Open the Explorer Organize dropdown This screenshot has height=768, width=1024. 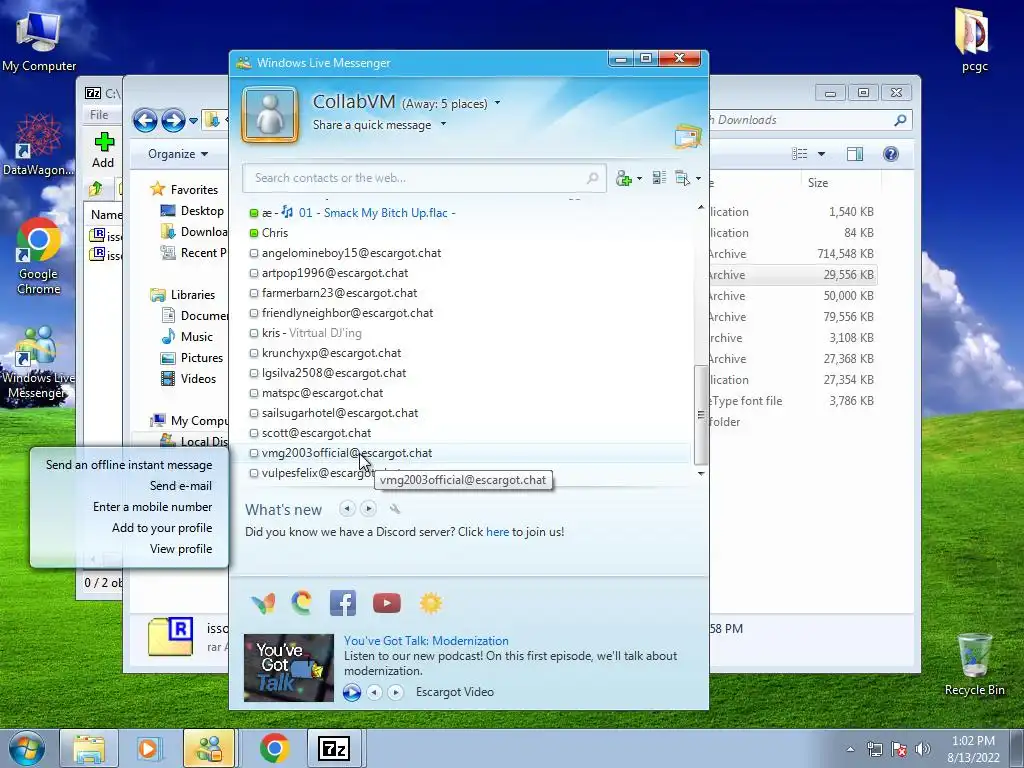click(x=178, y=153)
